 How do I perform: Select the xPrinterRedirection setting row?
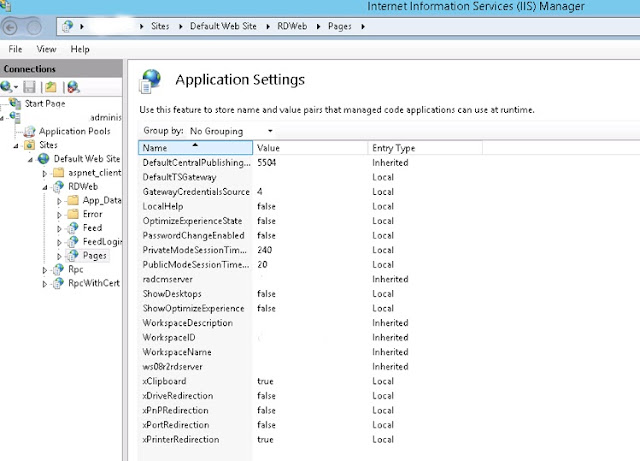(310, 439)
